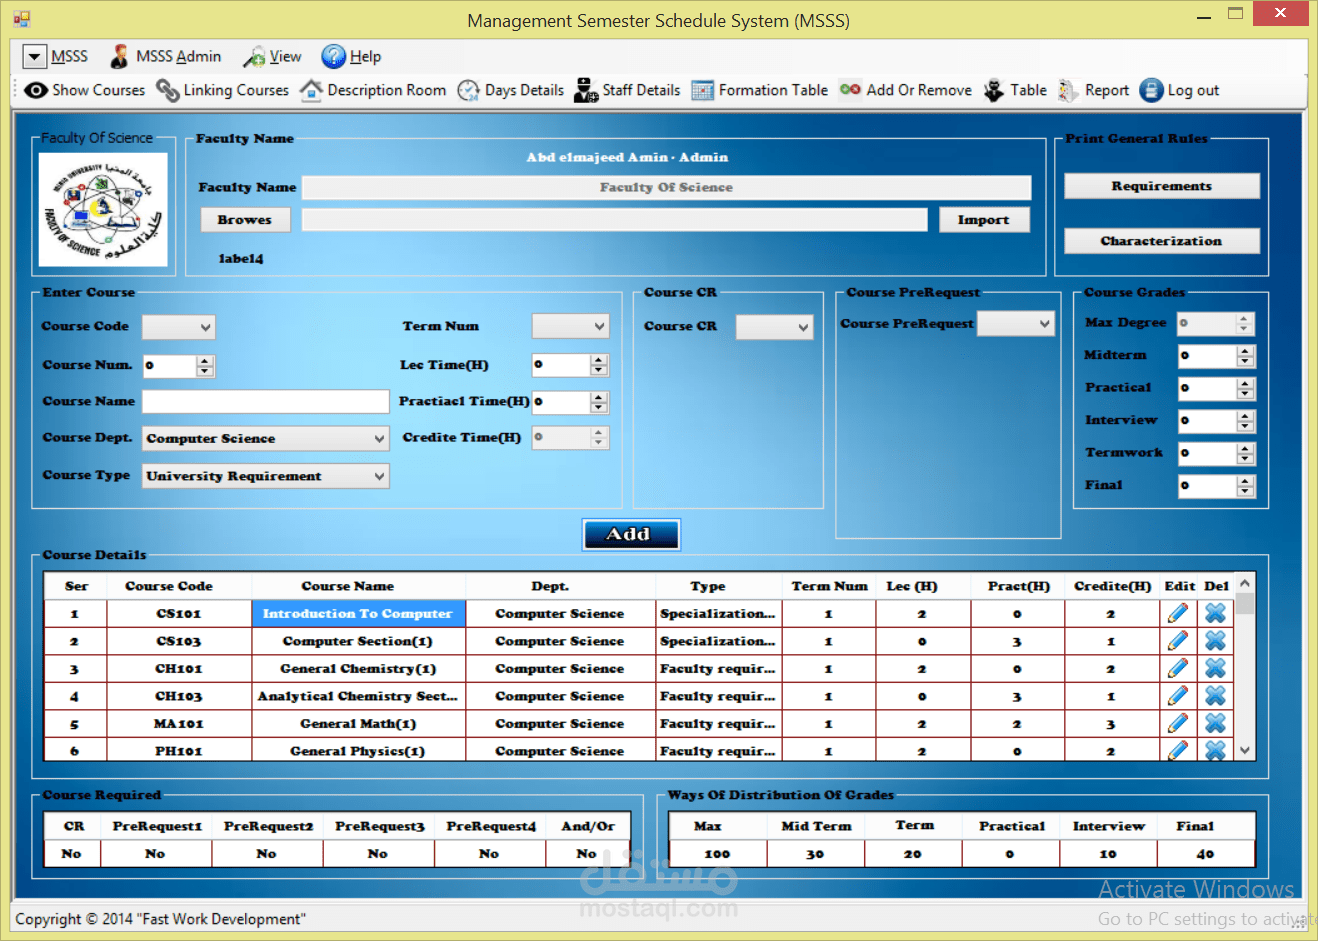This screenshot has height=941, width=1318.
Task: Open Add Or Remove tool
Action: [x=905, y=90]
